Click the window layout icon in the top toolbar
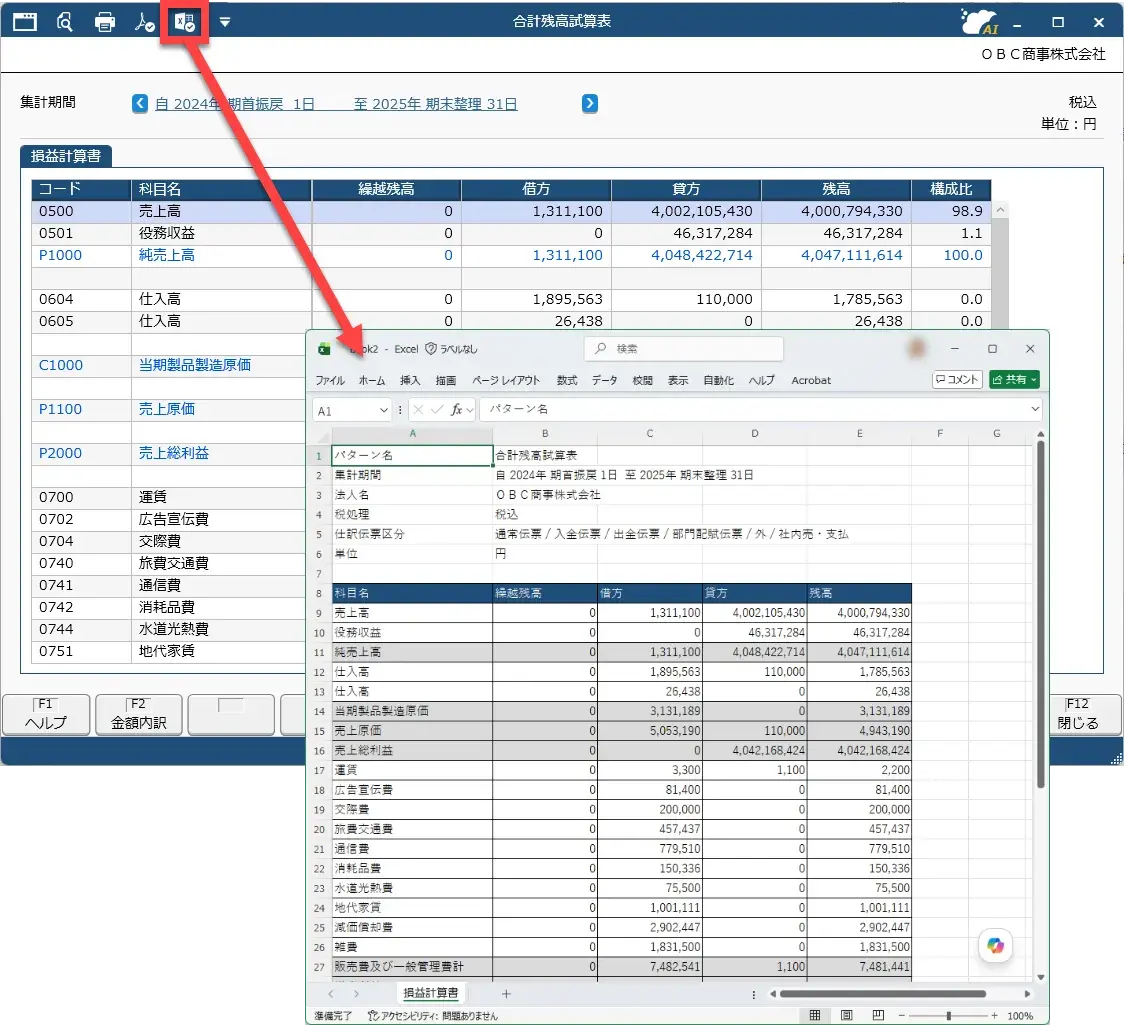 24,22
